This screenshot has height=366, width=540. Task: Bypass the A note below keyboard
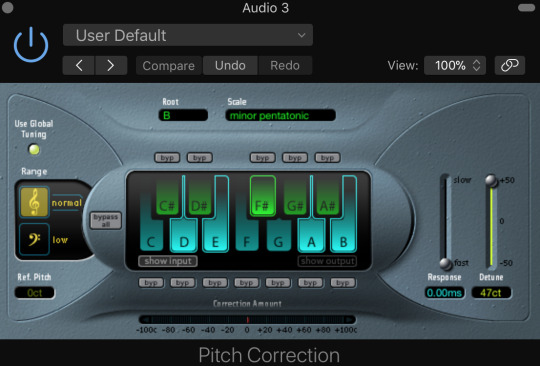[310, 283]
